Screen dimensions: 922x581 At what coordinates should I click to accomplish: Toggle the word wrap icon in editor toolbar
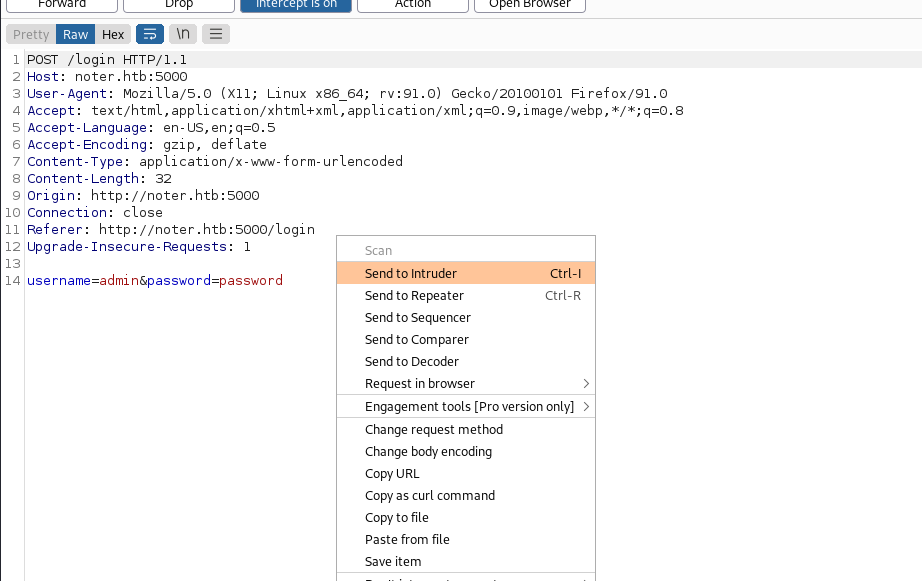tap(149, 34)
